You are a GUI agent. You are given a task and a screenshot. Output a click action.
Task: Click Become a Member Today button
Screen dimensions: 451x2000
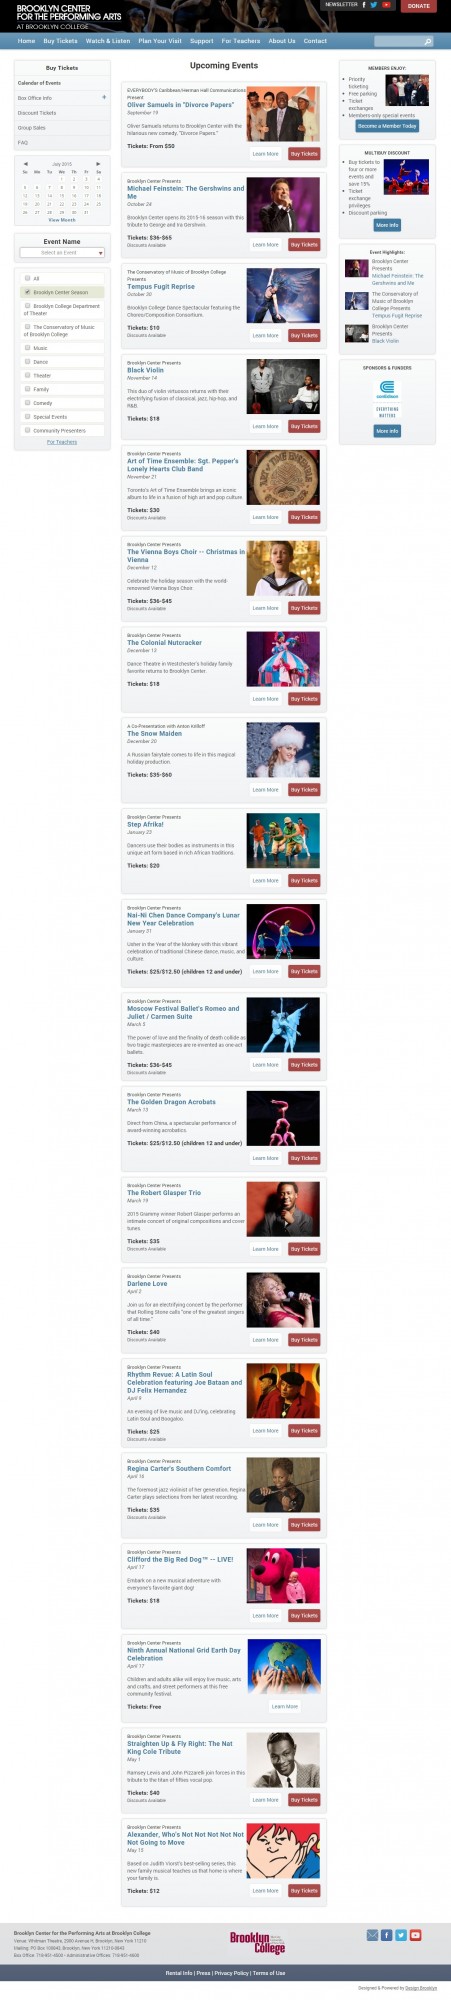pyautogui.click(x=387, y=126)
